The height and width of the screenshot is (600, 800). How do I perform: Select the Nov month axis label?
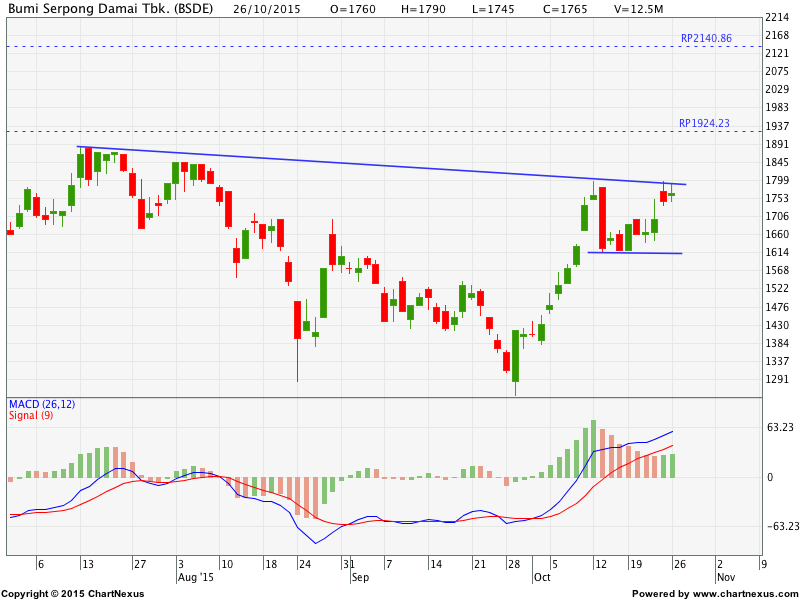pyautogui.click(x=725, y=577)
